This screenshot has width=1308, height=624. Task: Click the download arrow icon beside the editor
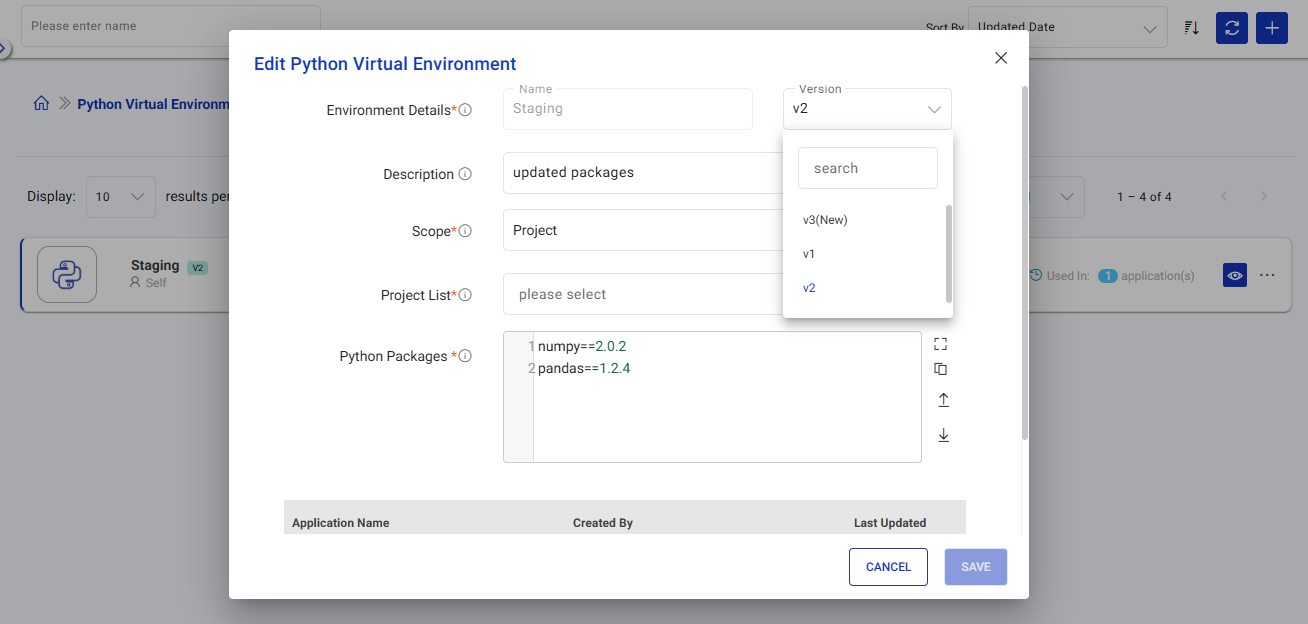[x=942, y=435]
